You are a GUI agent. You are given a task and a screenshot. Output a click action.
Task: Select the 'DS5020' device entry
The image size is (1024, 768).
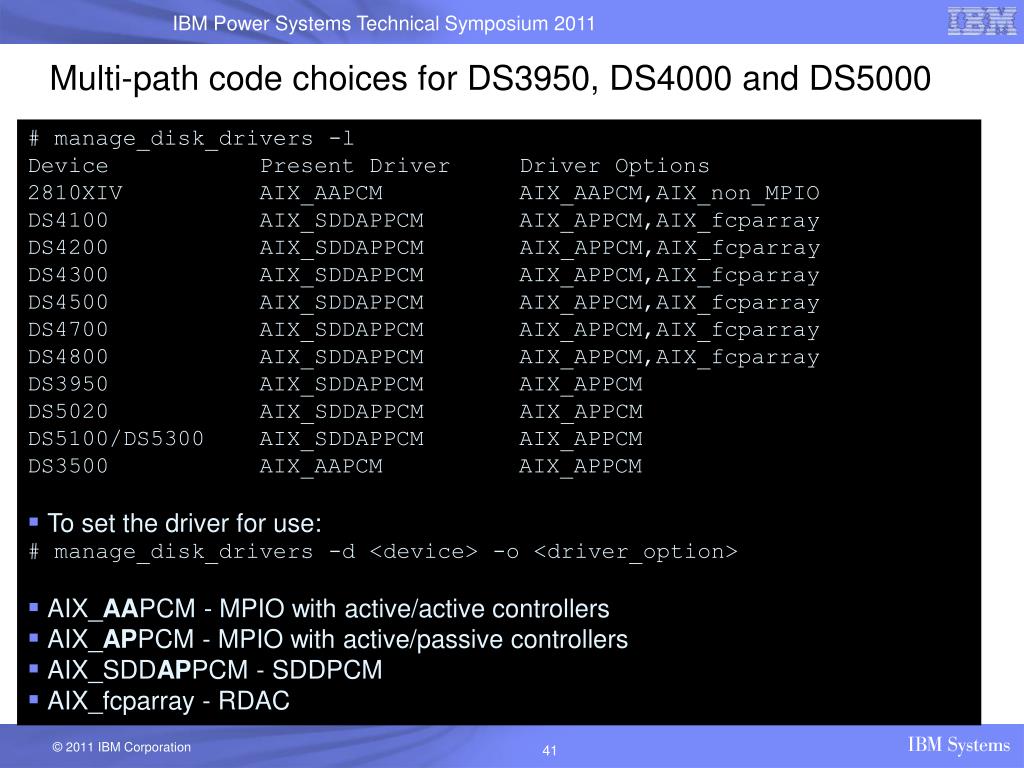68,411
